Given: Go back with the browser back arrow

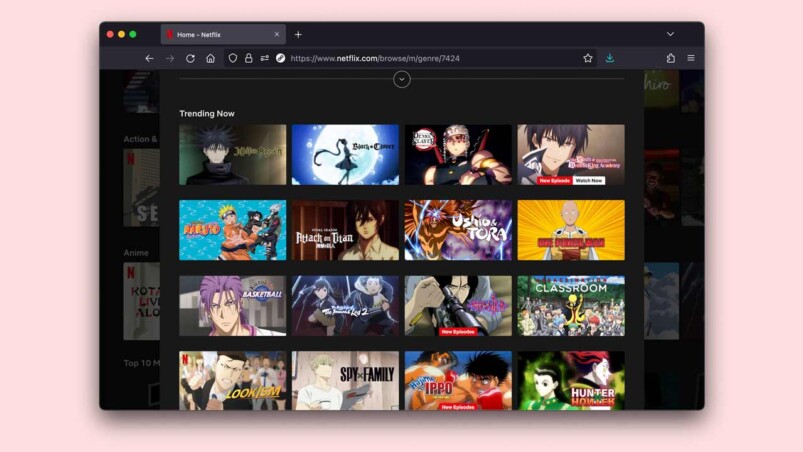Looking at the screenshot, I should pyautogui.click(x=149, y=58).
